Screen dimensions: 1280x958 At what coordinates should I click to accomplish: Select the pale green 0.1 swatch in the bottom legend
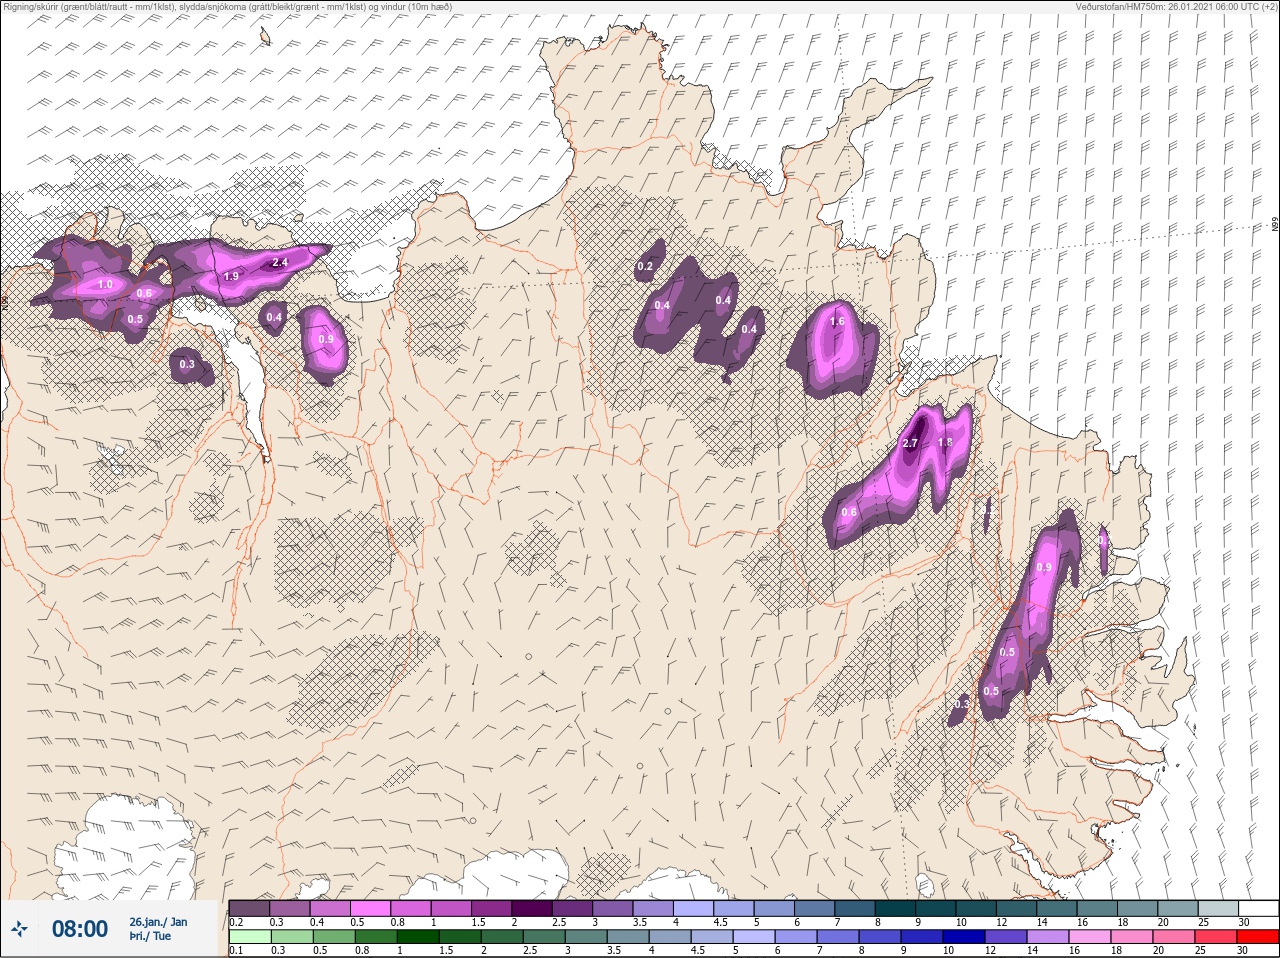[249, 937]
